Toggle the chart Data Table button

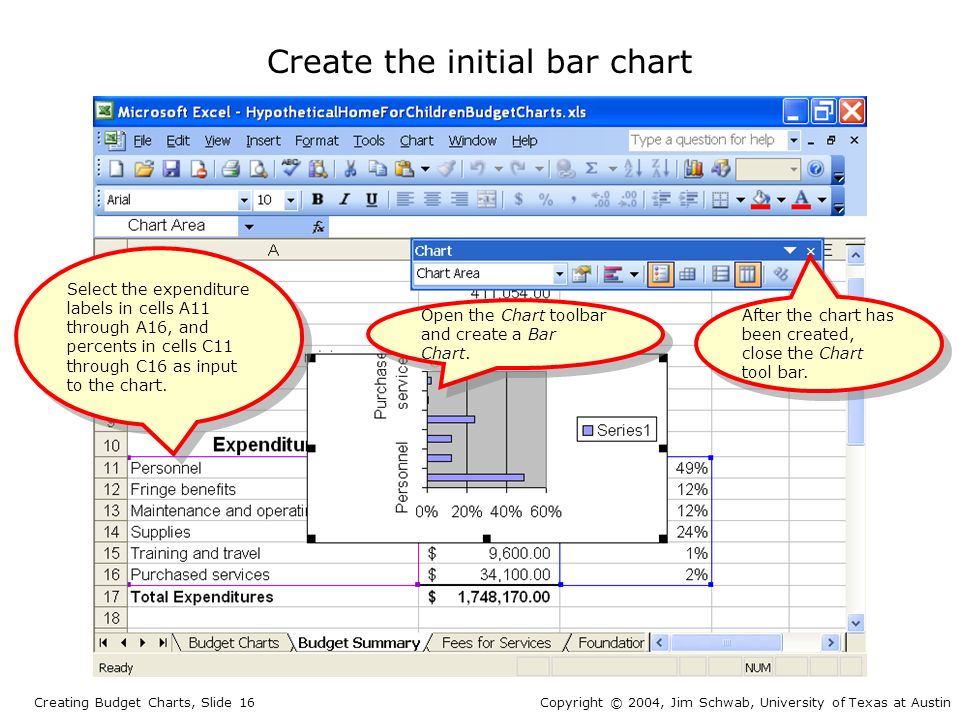[x=687, y=274]
